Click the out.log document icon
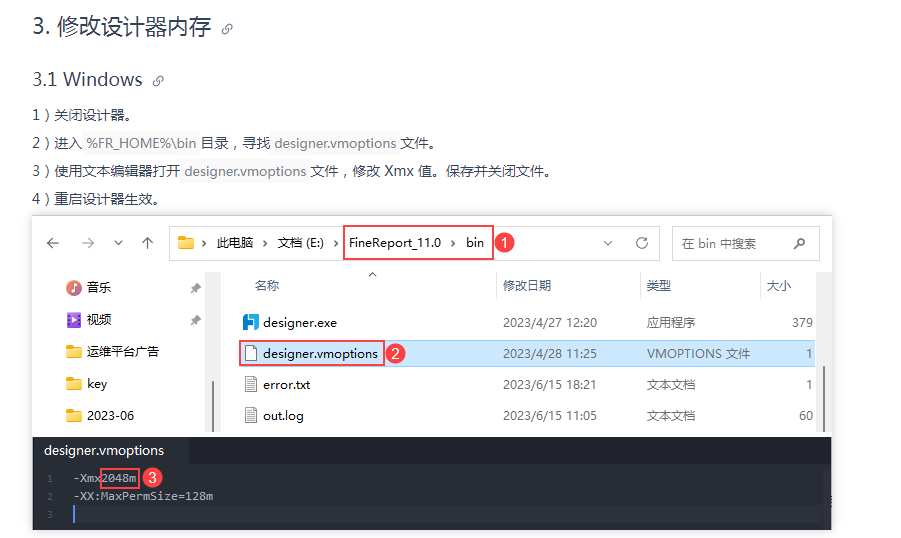The height and width of the screenshot is (538, 901). (x=251, y=415)
